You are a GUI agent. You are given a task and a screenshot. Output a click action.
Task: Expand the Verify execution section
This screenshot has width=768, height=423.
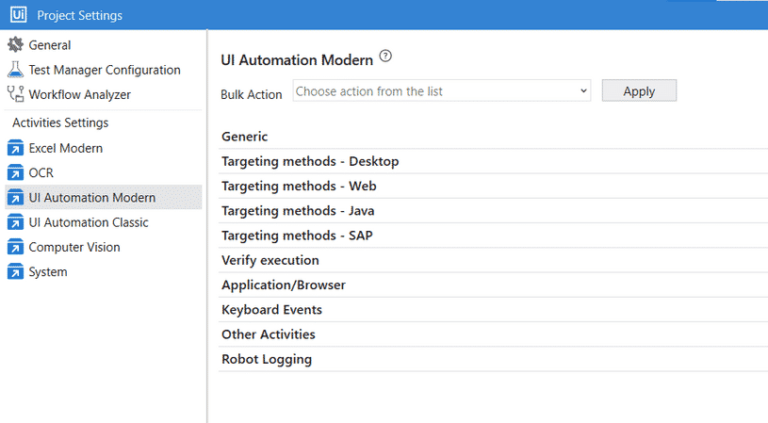tap(270, 260)
